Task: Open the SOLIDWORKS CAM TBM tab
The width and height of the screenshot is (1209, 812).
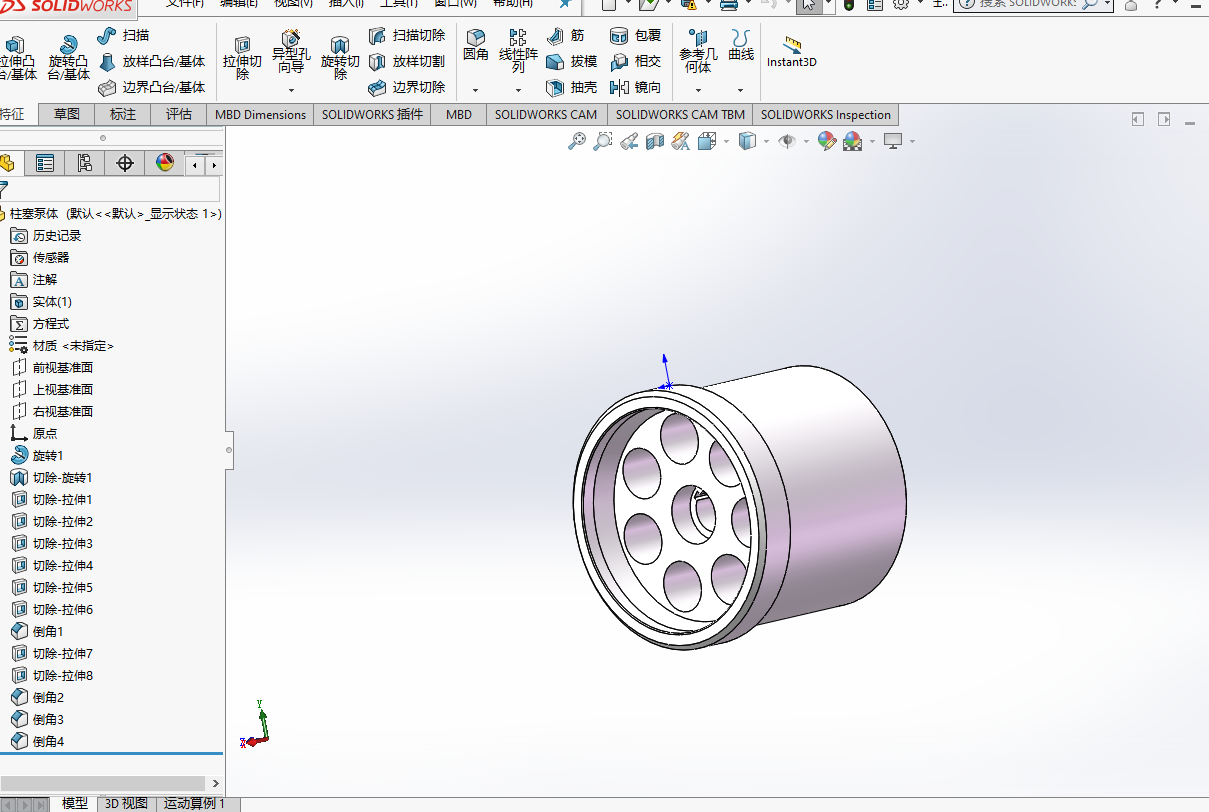Action: pyautogui.click(x=680, y=114)
